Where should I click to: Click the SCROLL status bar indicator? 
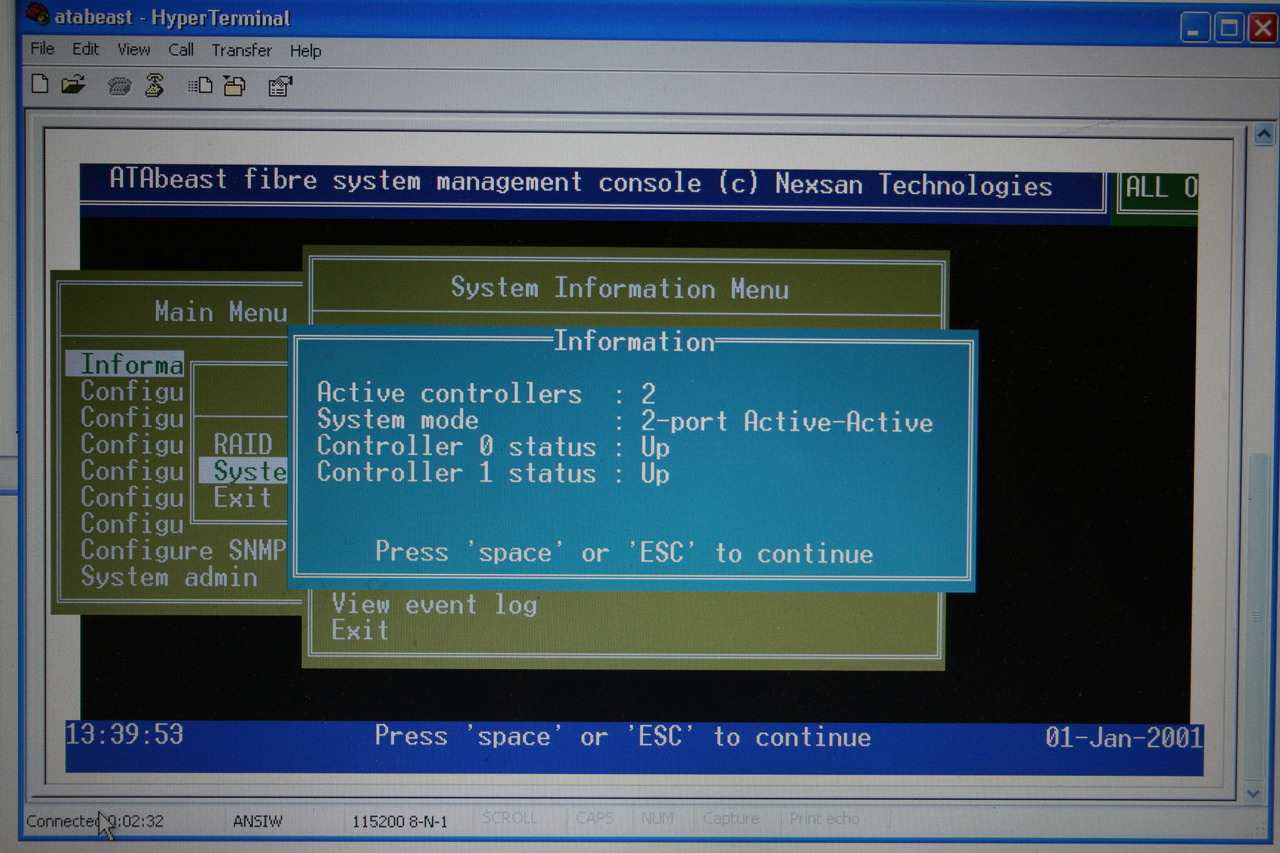coord(509,818)
